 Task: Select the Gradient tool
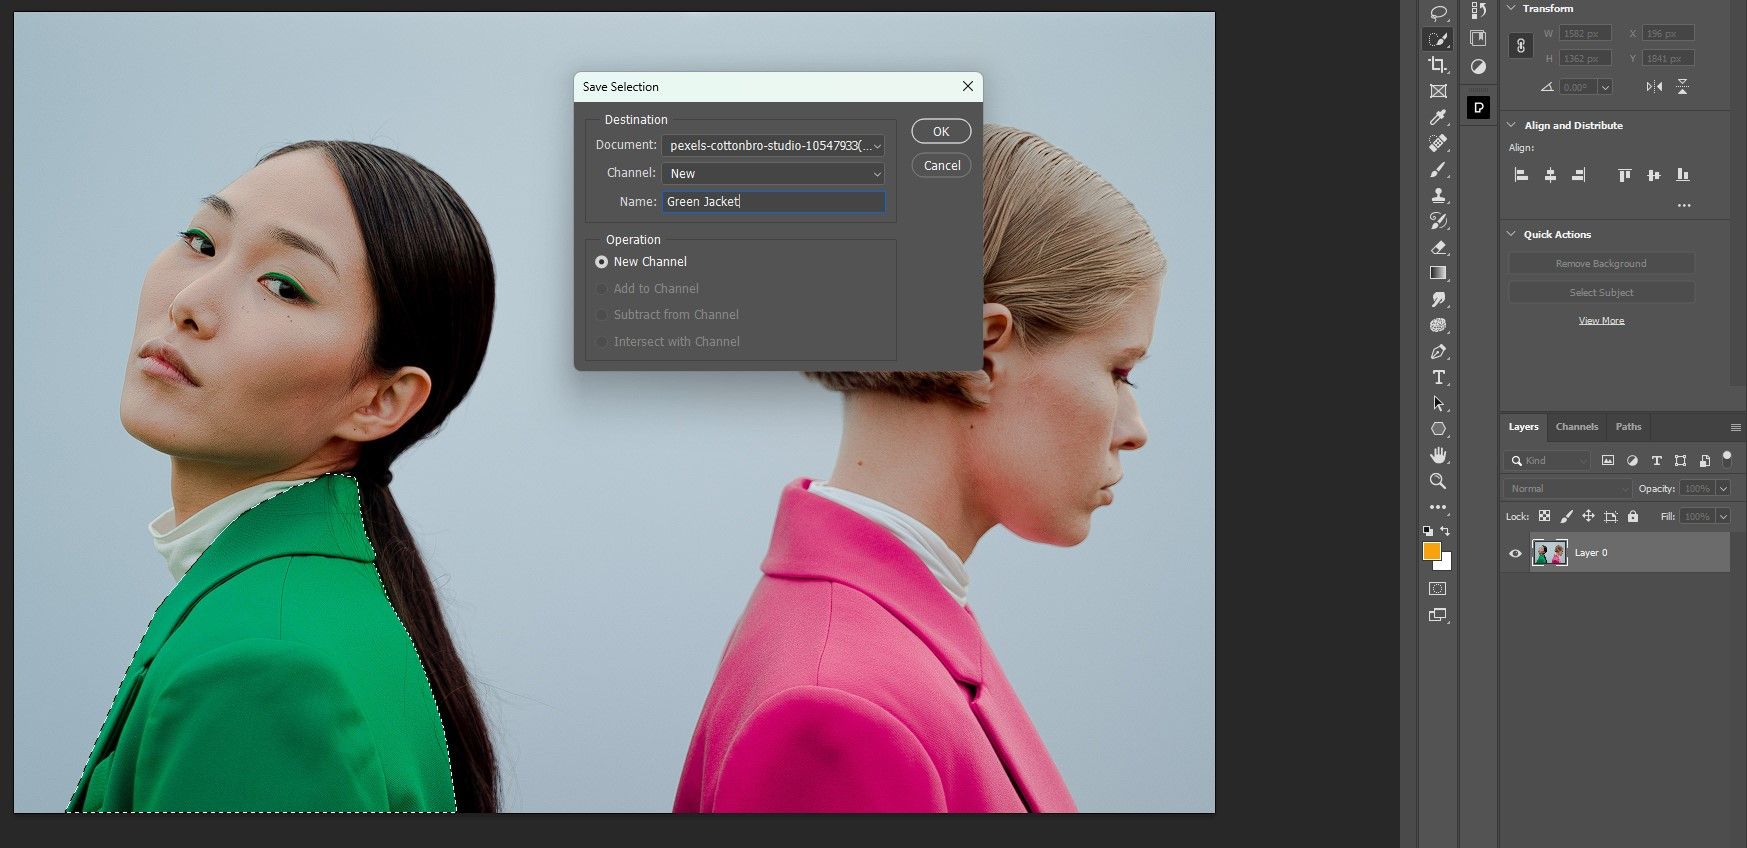point(1438,273)
